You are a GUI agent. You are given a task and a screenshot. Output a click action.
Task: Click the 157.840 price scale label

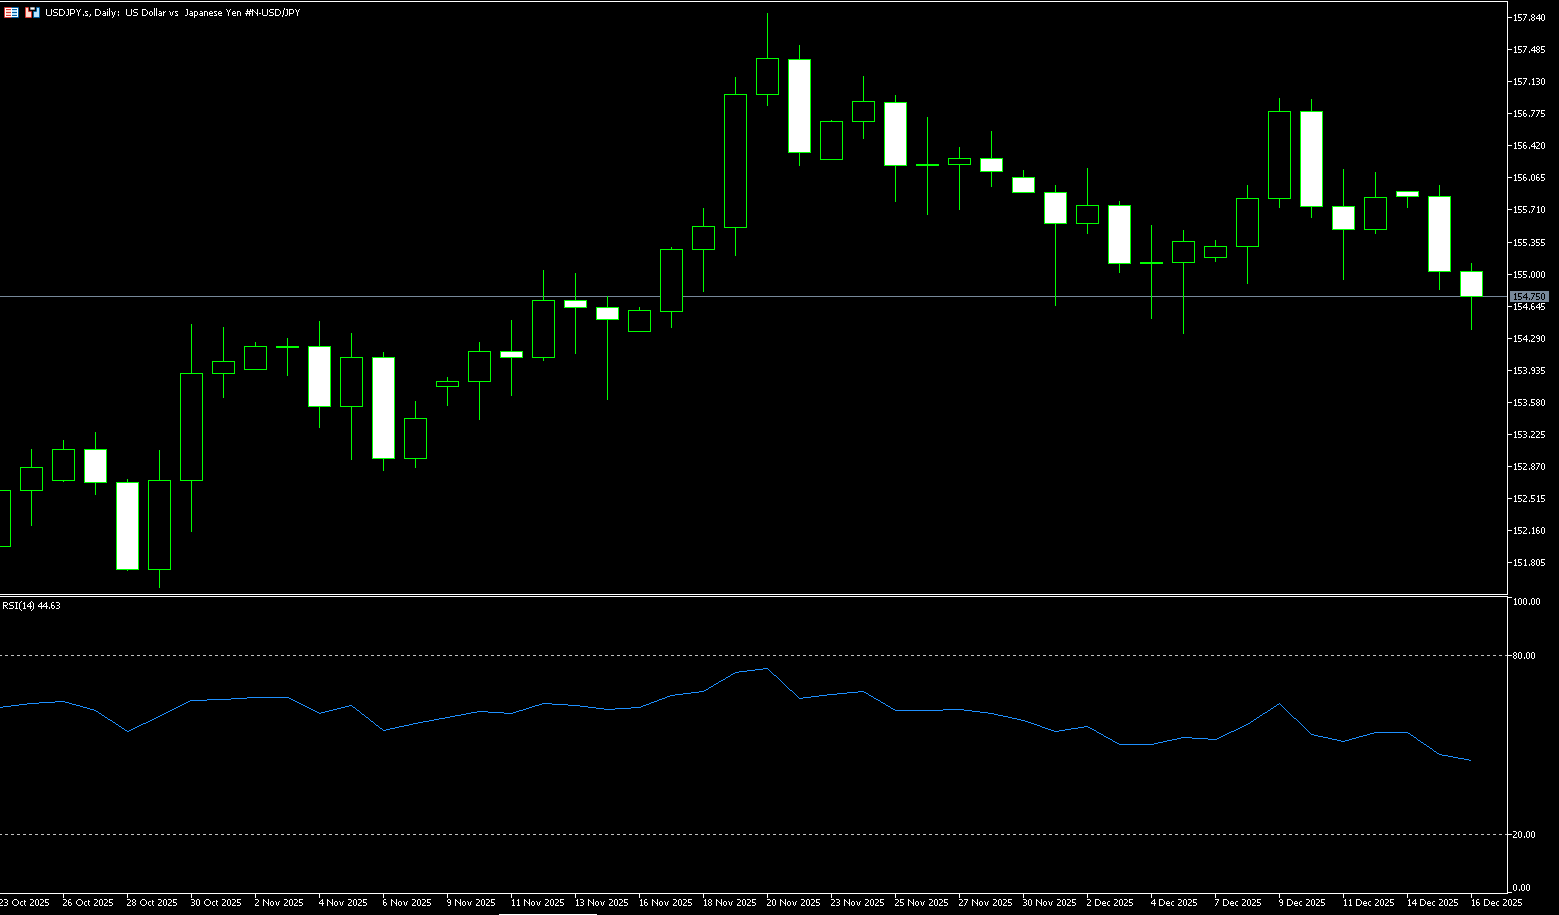coord(1529,18)
